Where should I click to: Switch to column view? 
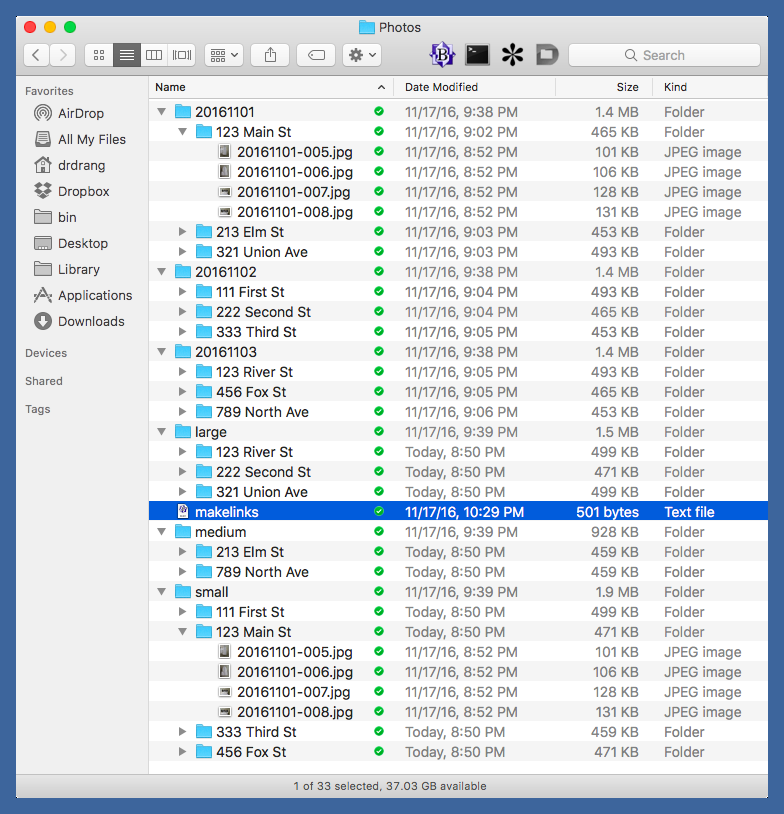(154, 55)
